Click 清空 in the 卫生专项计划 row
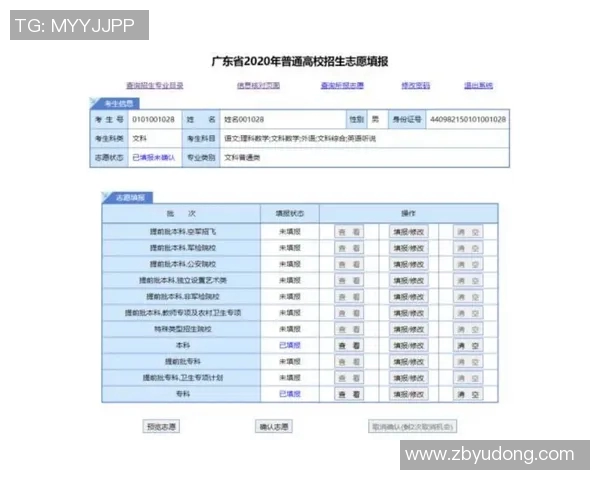Viewport: 600px width, 480px height. [468, 378]
